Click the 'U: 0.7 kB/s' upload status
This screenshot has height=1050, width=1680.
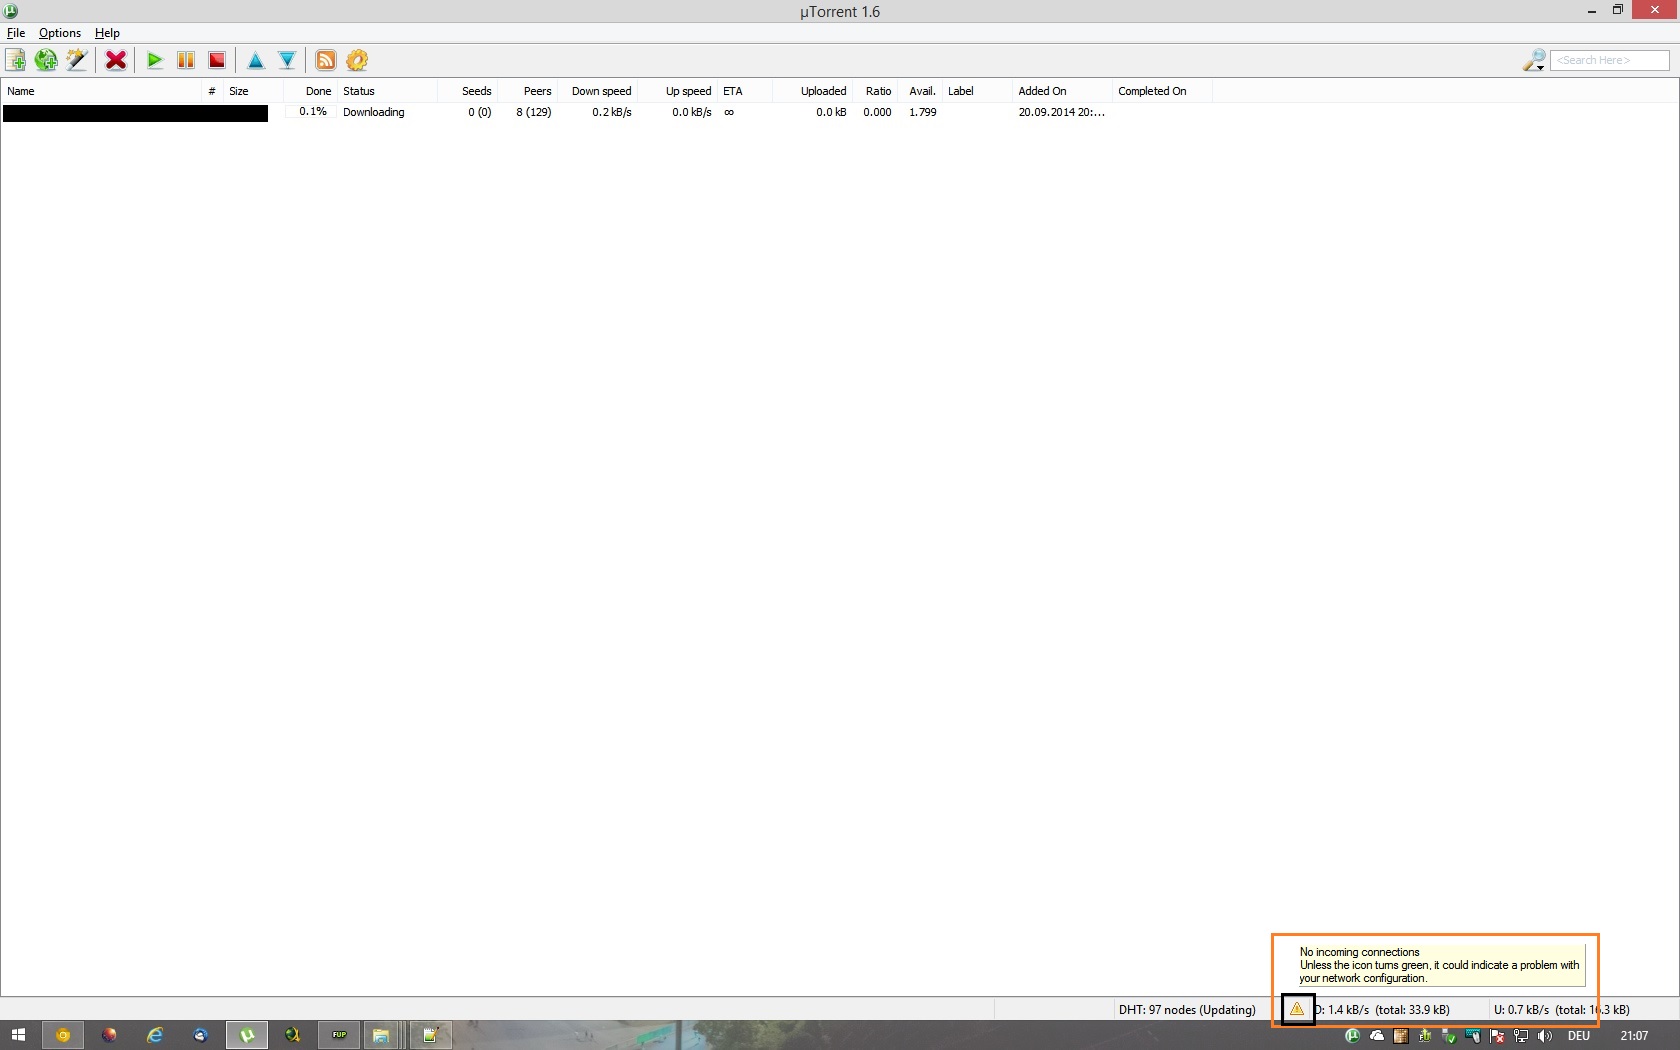click(x=1562, y=1009)
